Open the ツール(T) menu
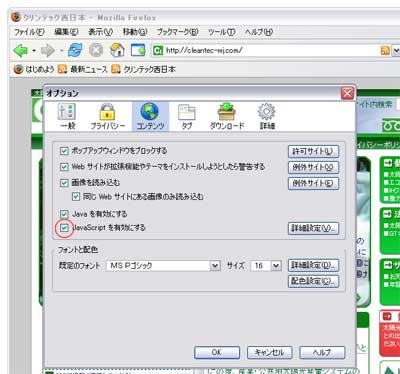400x374 pixels. [x=222, y=32]
